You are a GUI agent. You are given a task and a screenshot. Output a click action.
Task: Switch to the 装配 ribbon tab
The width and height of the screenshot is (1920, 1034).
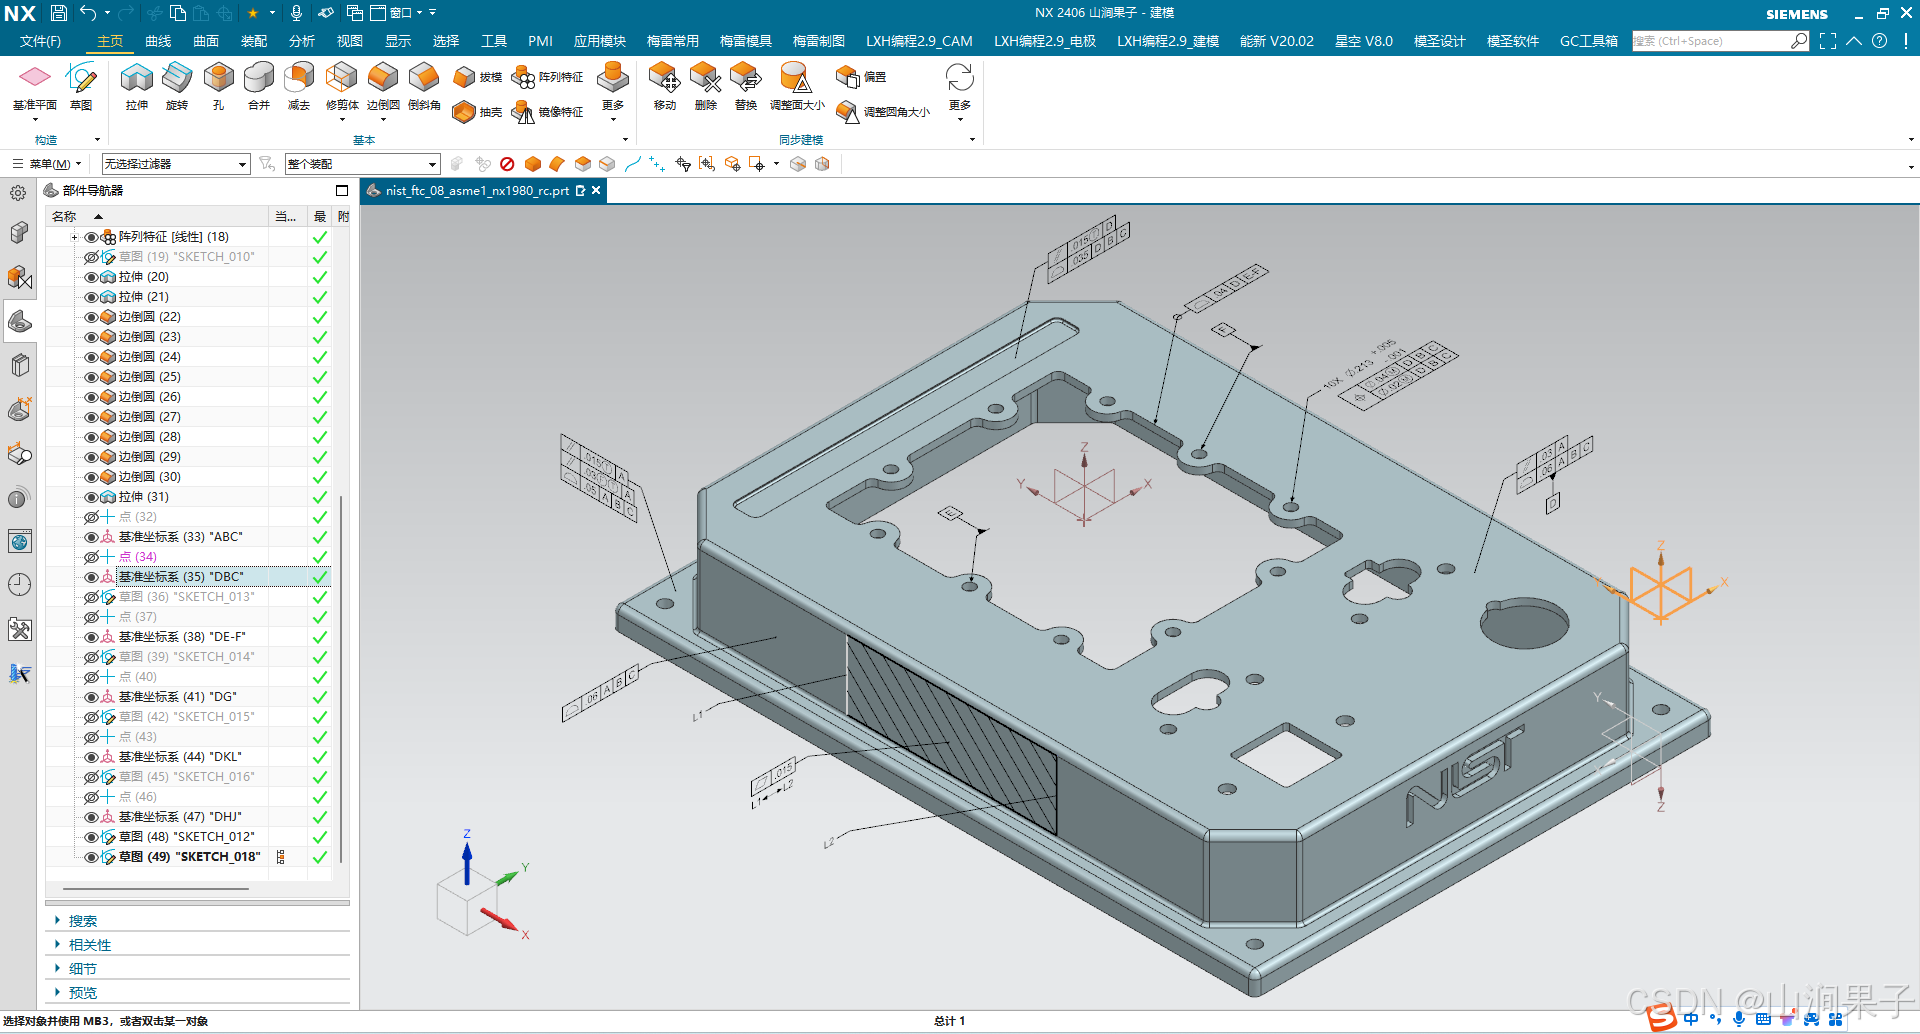tap(254, 41)
